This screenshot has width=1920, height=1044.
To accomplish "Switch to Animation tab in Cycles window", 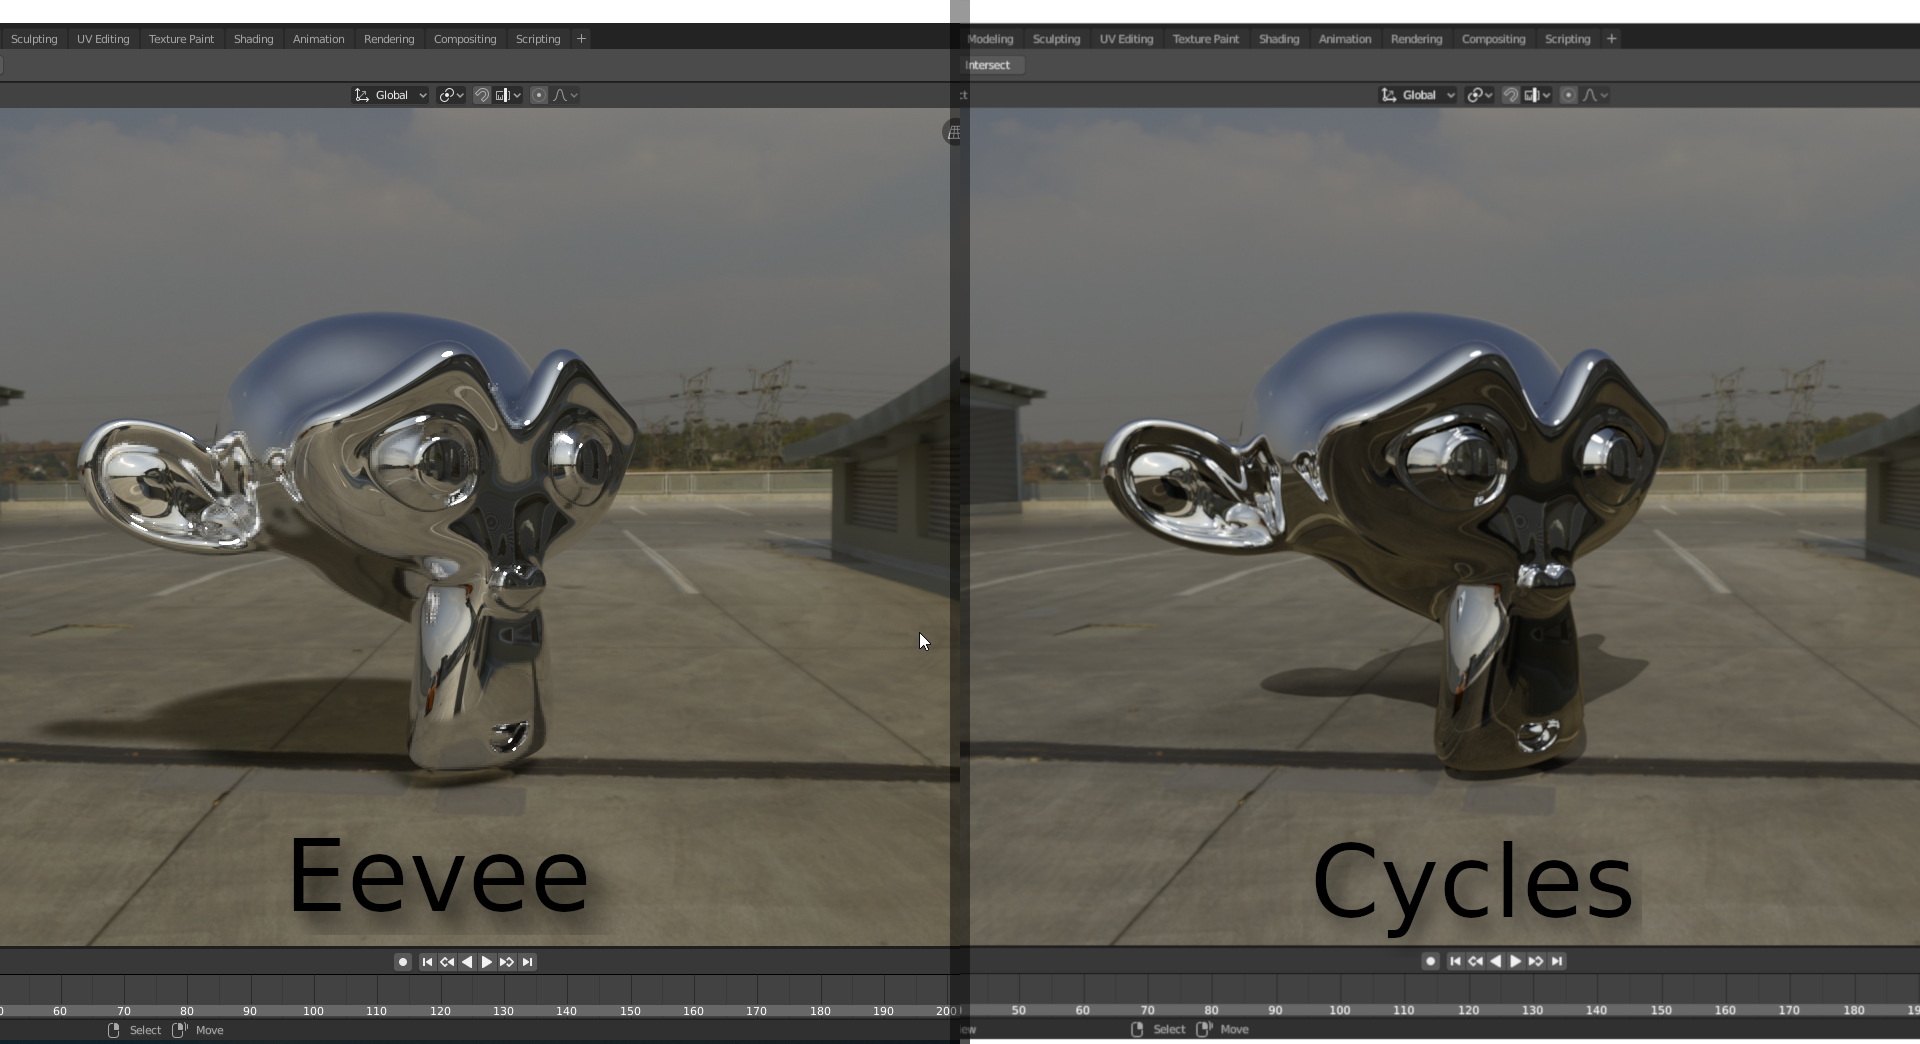I will pyautogui.click(x=1344, y=39).
